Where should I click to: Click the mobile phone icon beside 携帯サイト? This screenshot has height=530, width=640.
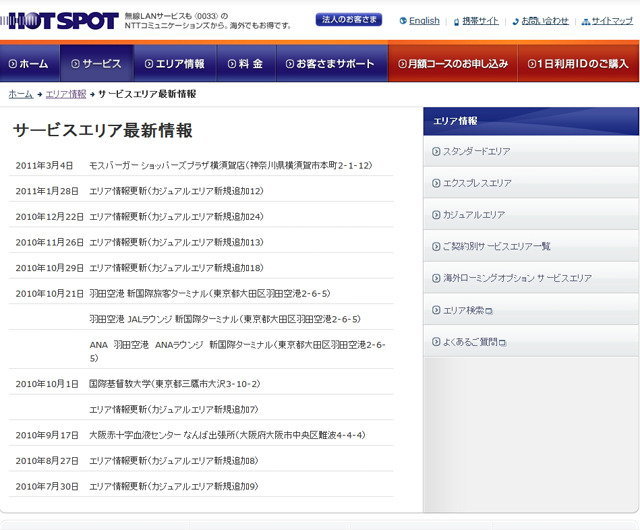[456, 21]
